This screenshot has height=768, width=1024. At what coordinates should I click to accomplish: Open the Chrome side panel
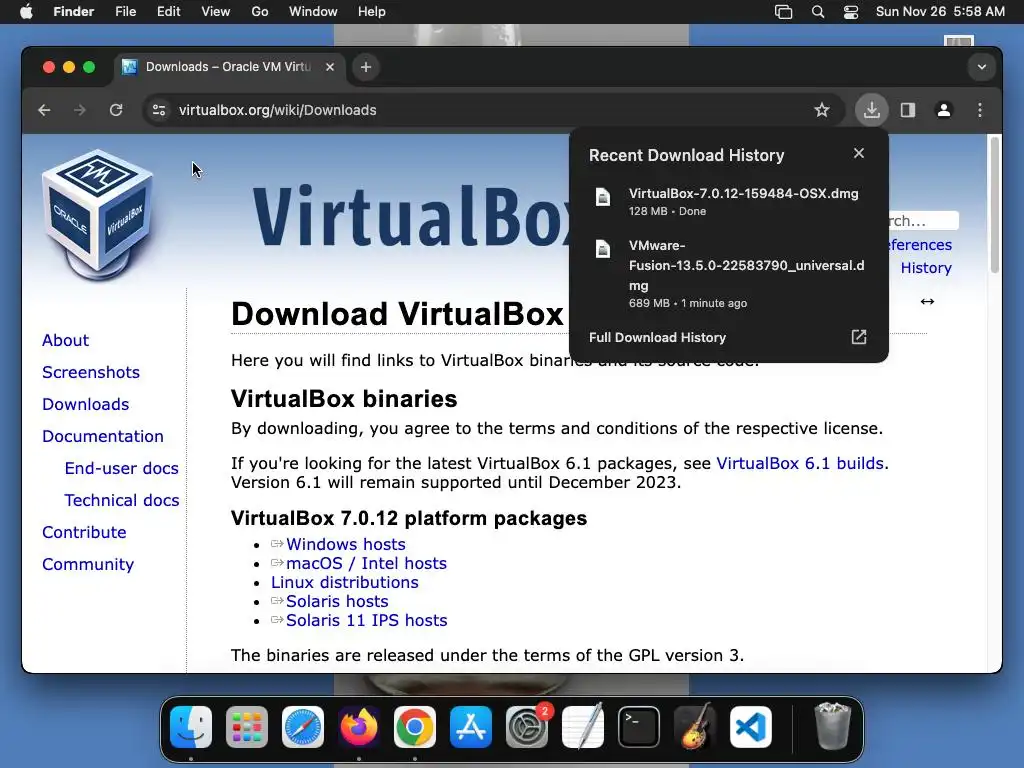(908, 110)
